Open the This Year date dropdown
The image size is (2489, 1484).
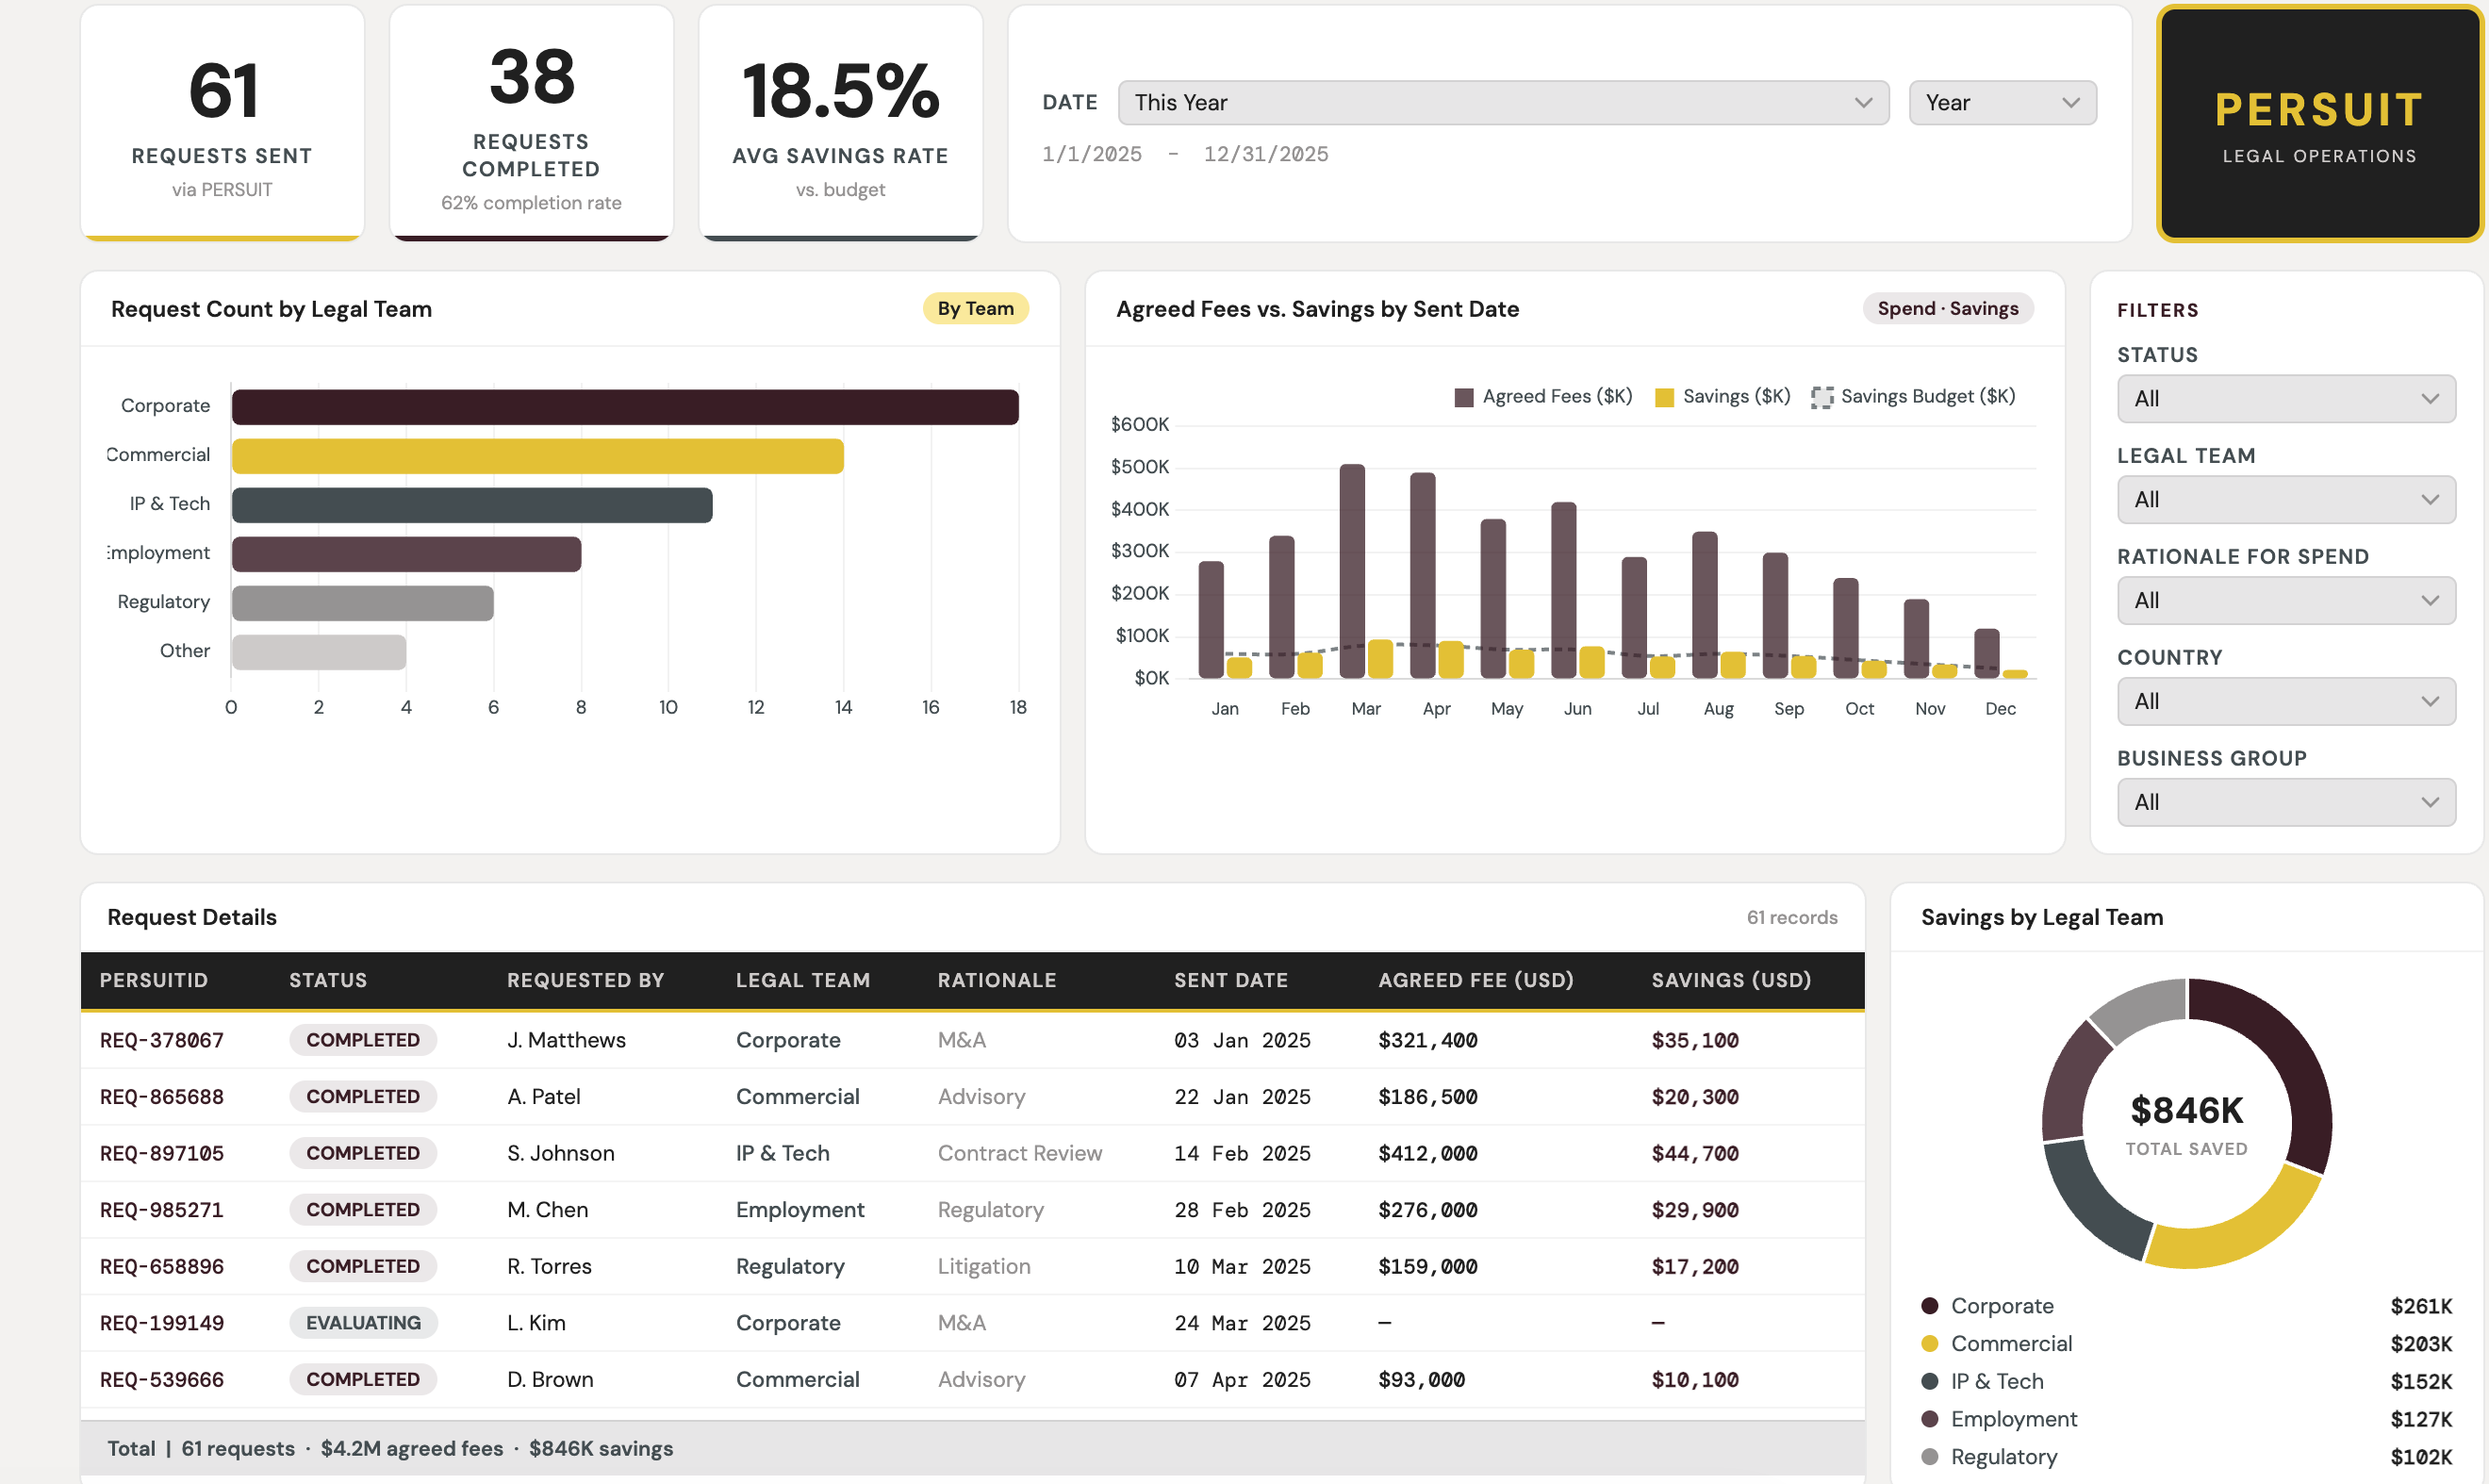click(x=1503, y=103)
